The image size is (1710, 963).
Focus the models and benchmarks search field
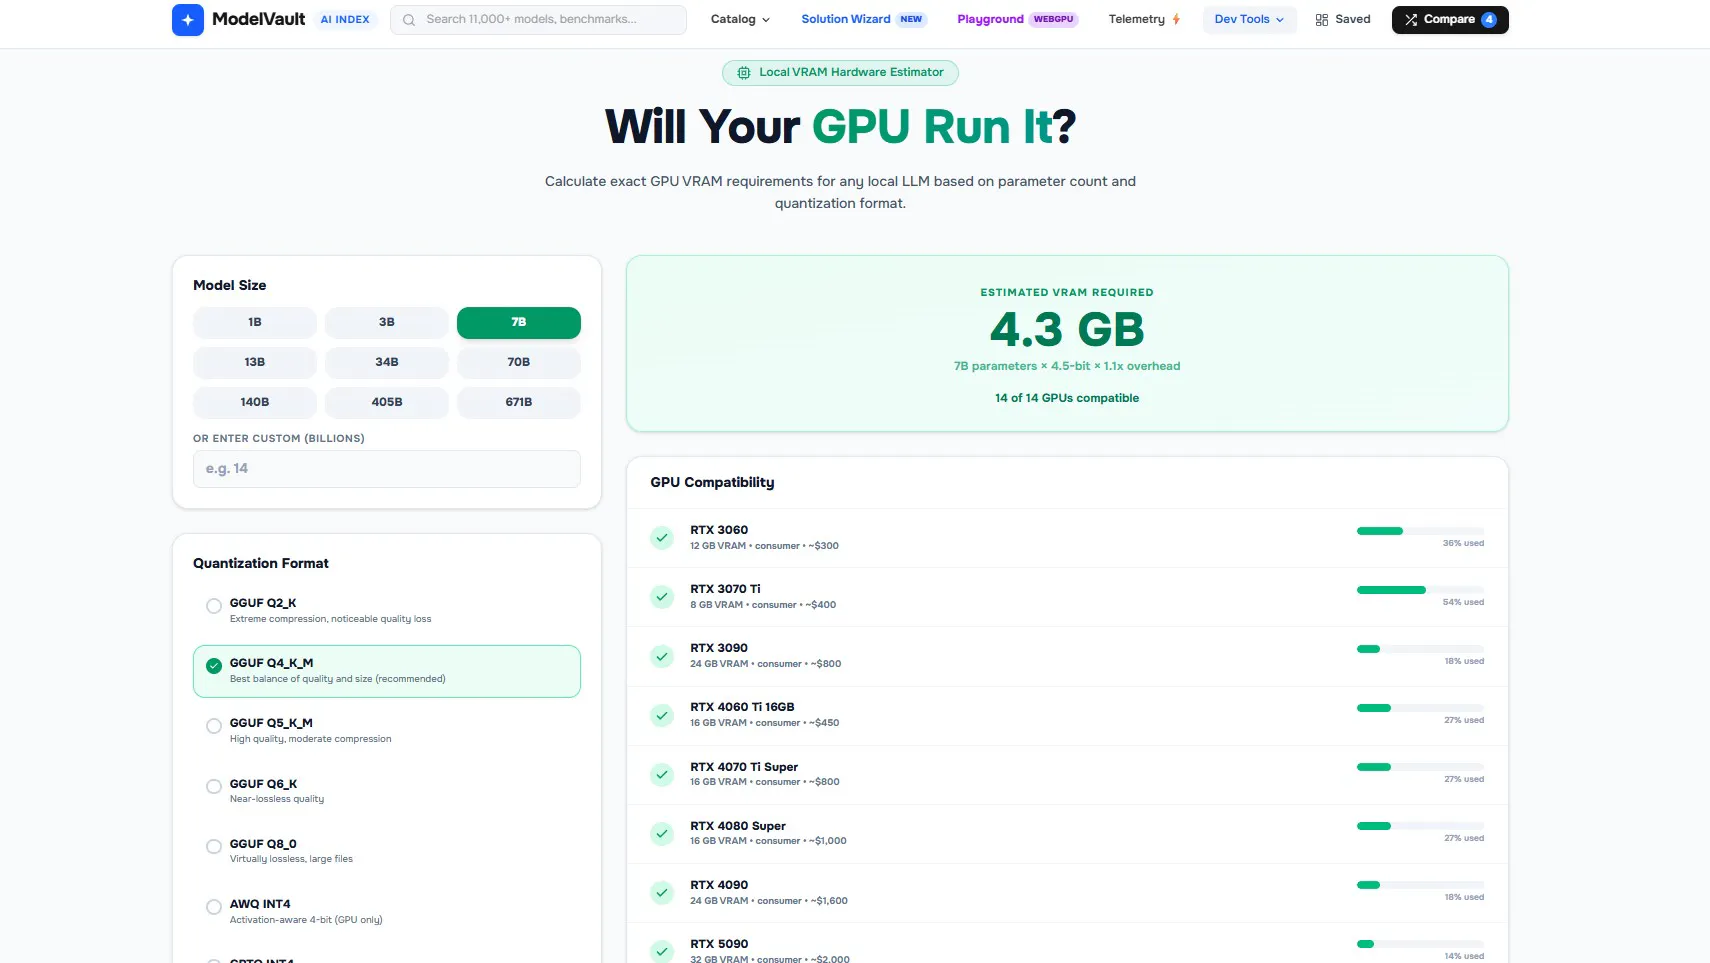[538, 20]
